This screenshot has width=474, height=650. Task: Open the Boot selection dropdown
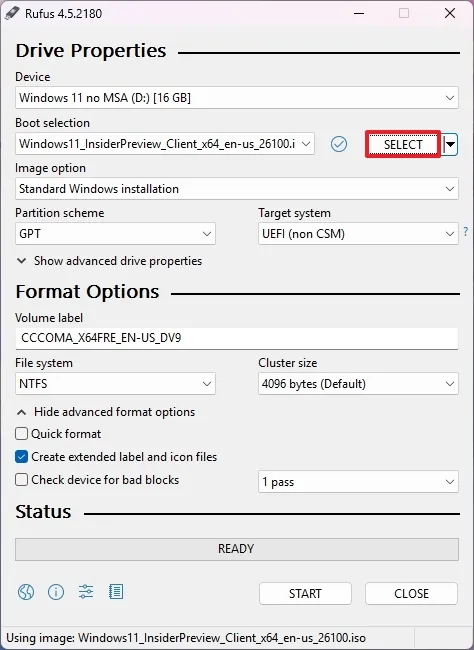tap(165, 144)
